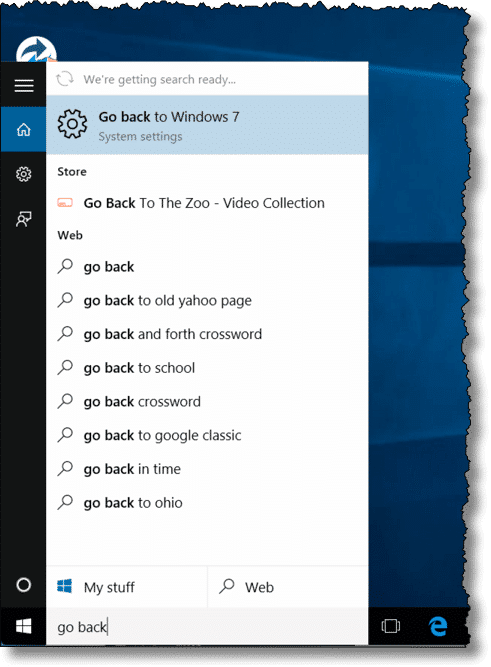This screenshot has width=491, height=667.
Task: Select the 'go back' web suggestion
Action: click(207, 267)
